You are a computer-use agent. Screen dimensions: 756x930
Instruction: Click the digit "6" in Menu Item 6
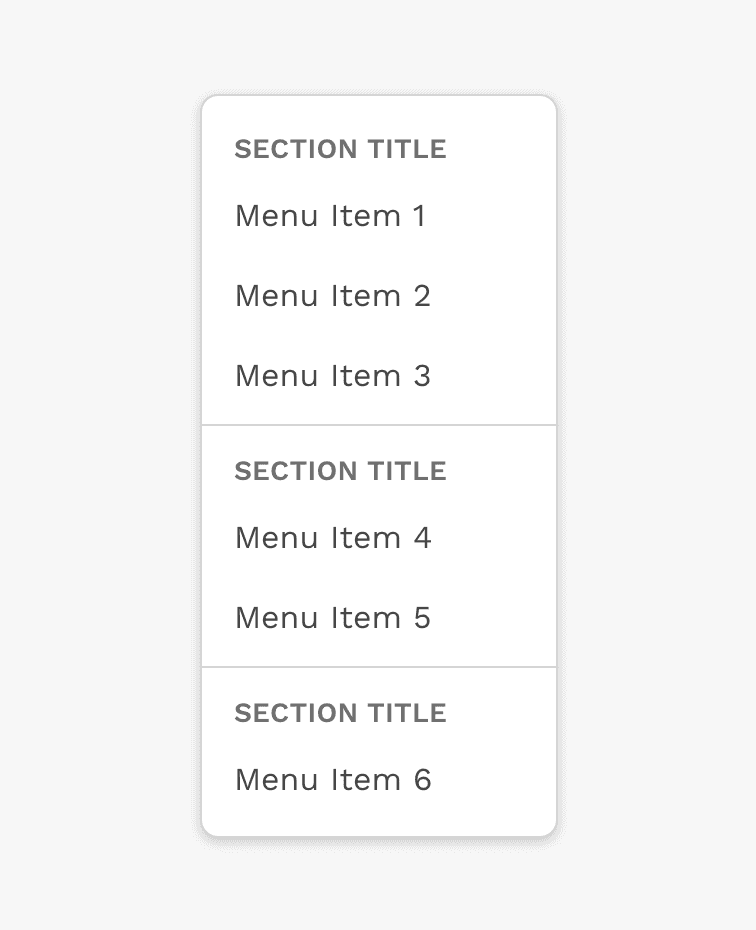pos(422,780)
